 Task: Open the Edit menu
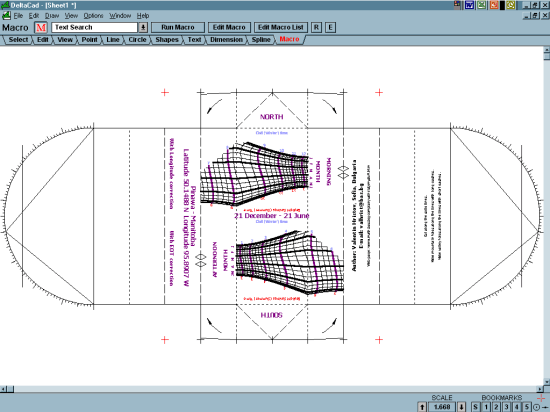[34, 16]
